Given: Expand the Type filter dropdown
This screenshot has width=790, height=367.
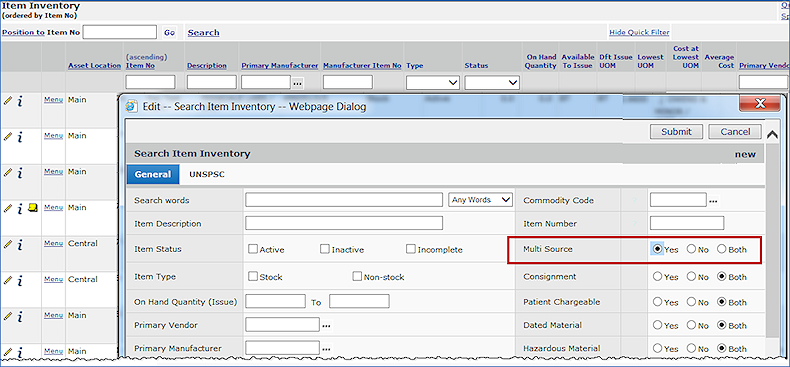Looking at the screenshot, I should (x=433, y=83).
